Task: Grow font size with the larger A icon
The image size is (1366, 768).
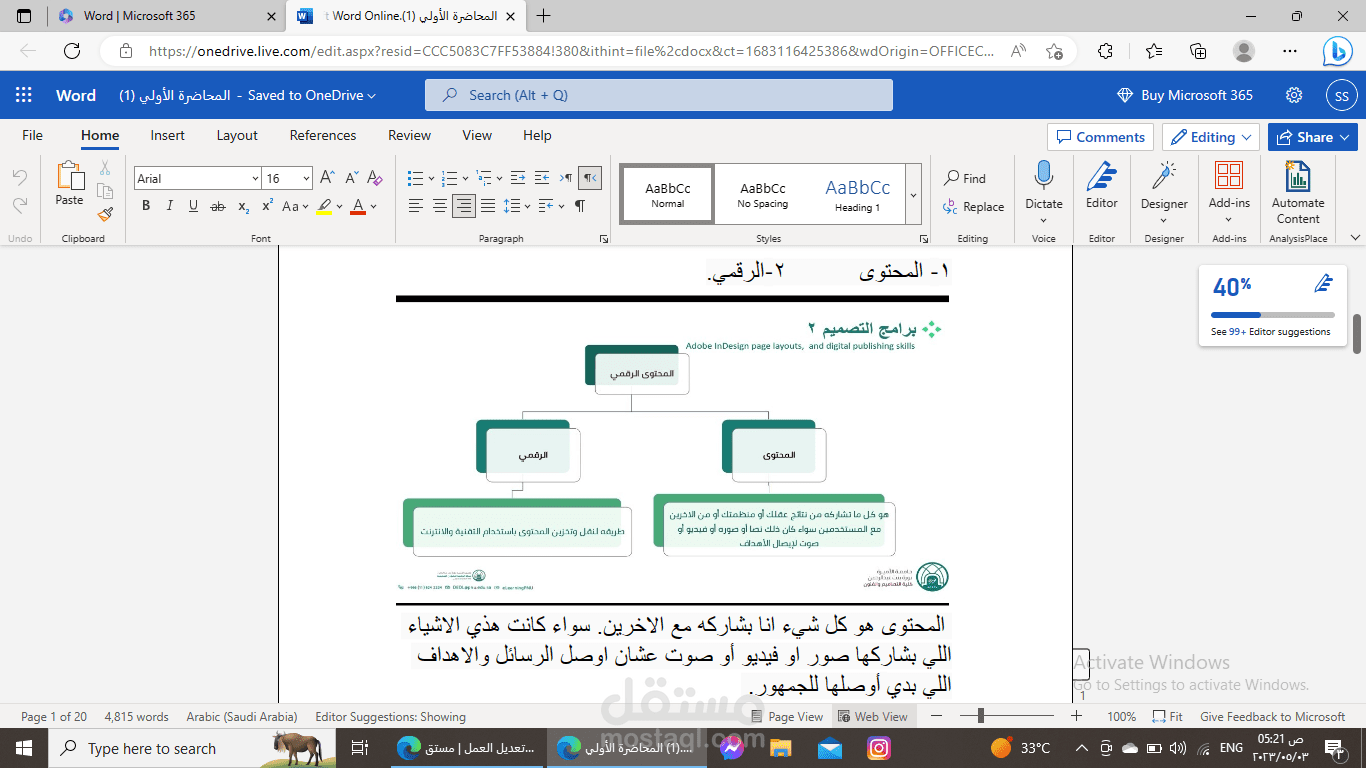Action: coord(327,178)
